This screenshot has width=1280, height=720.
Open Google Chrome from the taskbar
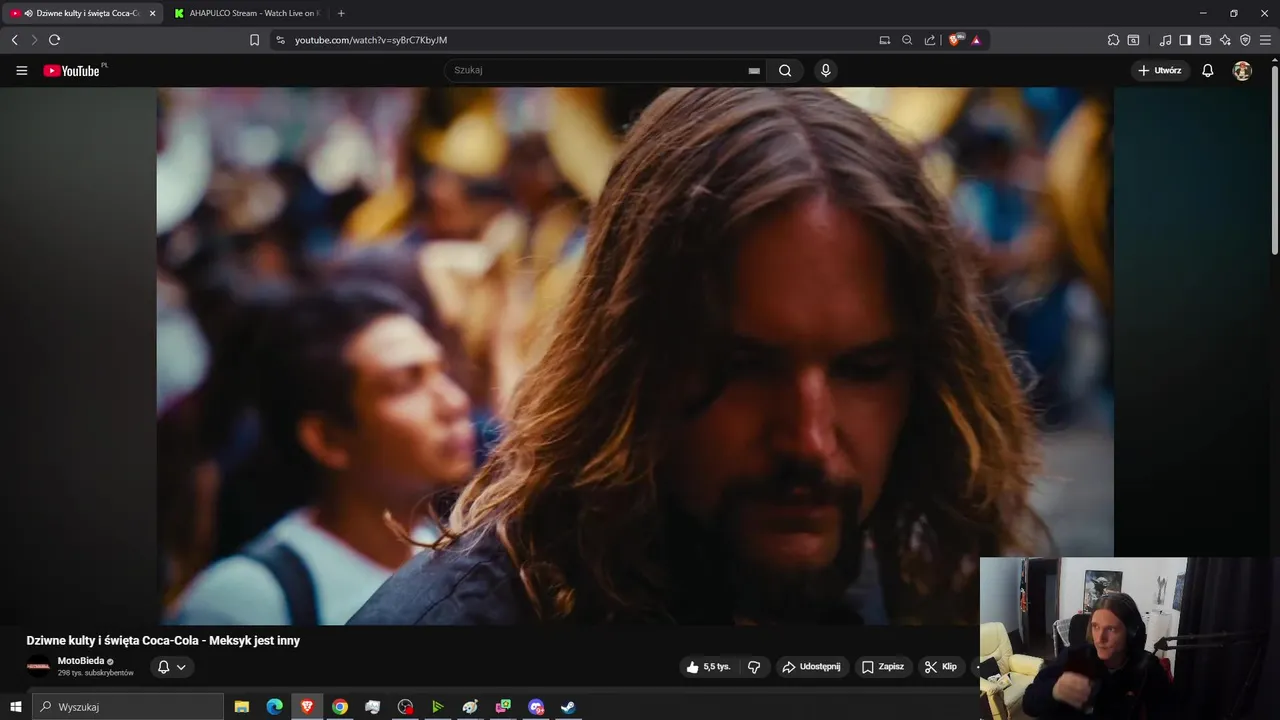pyautogui.click(x=340, y=707)
